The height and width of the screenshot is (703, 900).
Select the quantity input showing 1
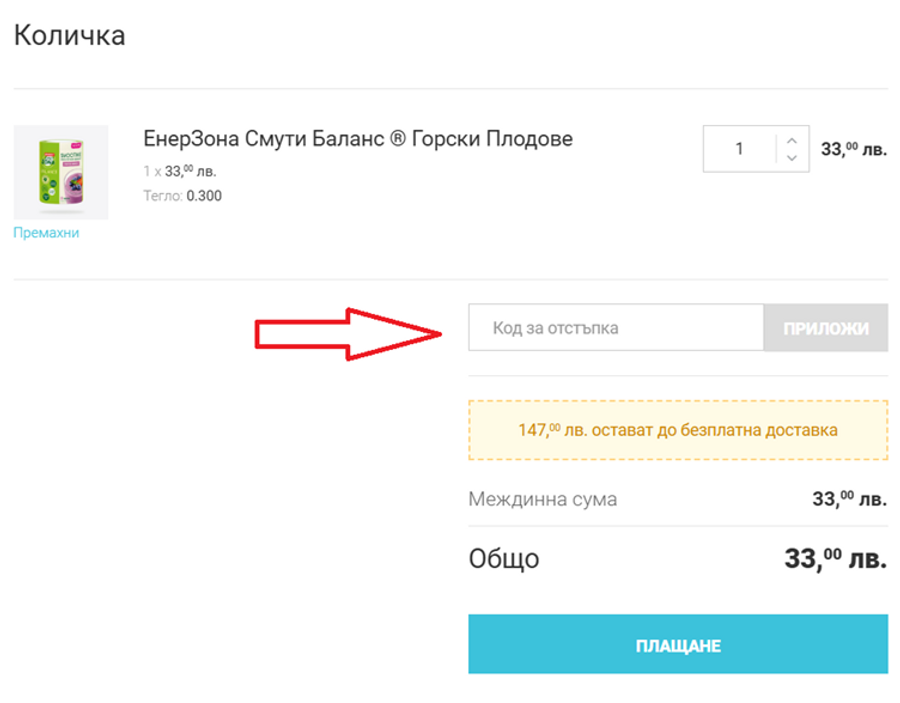point(740,147)
